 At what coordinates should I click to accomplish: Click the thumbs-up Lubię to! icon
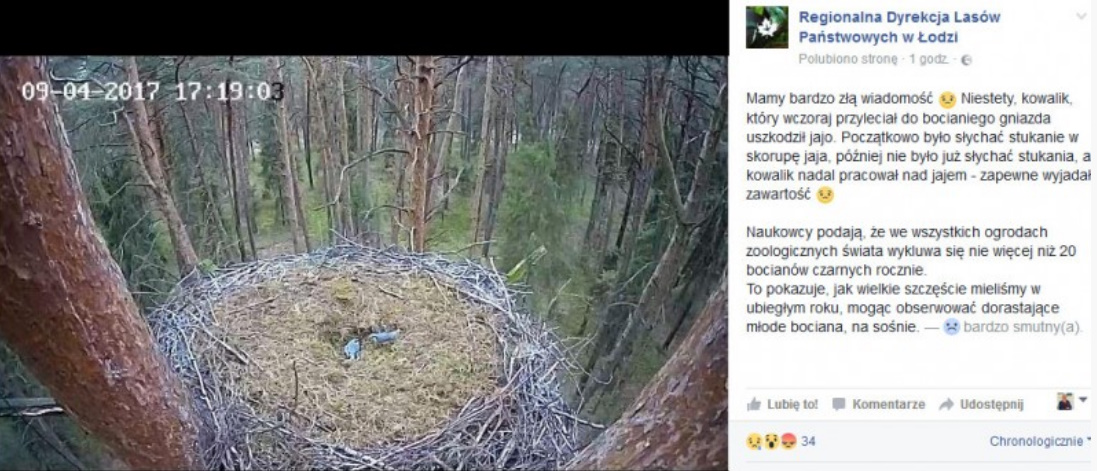[x=753, y=404]
